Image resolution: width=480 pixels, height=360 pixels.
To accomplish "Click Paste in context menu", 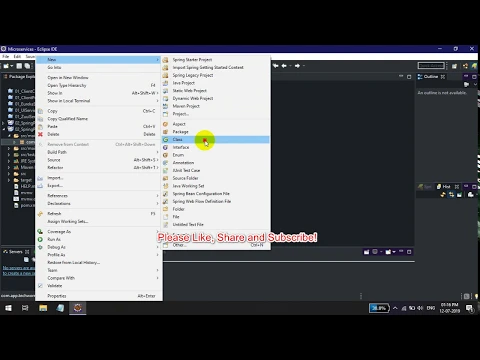I will click(x=99, y=127).
